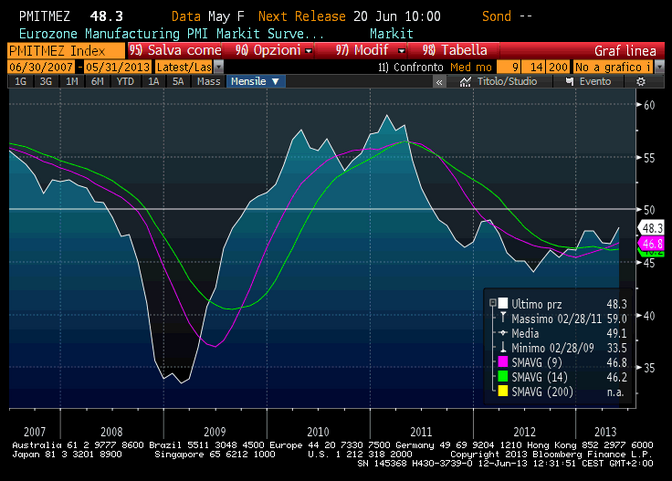Viewport: 672px width, 481px height.
Task: Click the Massimo marker icon in legend
Action: click(502, 318)
